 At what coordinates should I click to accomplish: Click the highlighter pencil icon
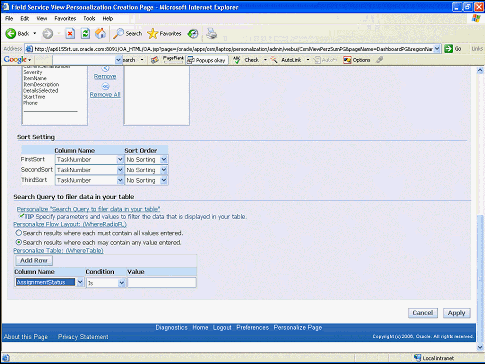[x=379, y=60]
